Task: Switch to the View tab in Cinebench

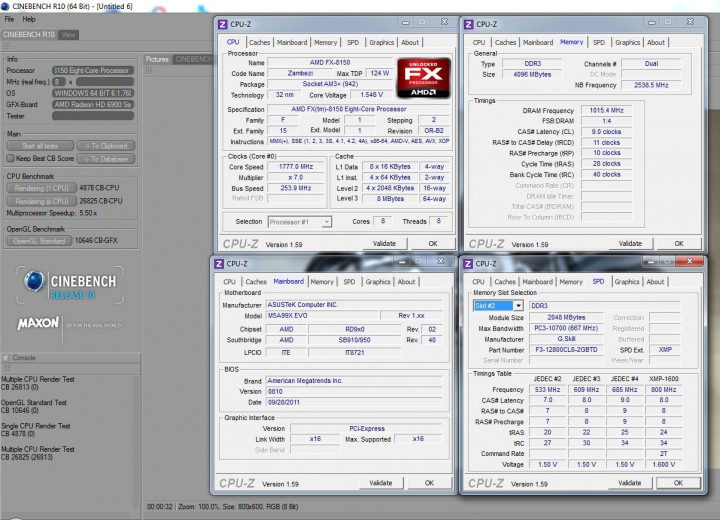Action: coord(68,34)
